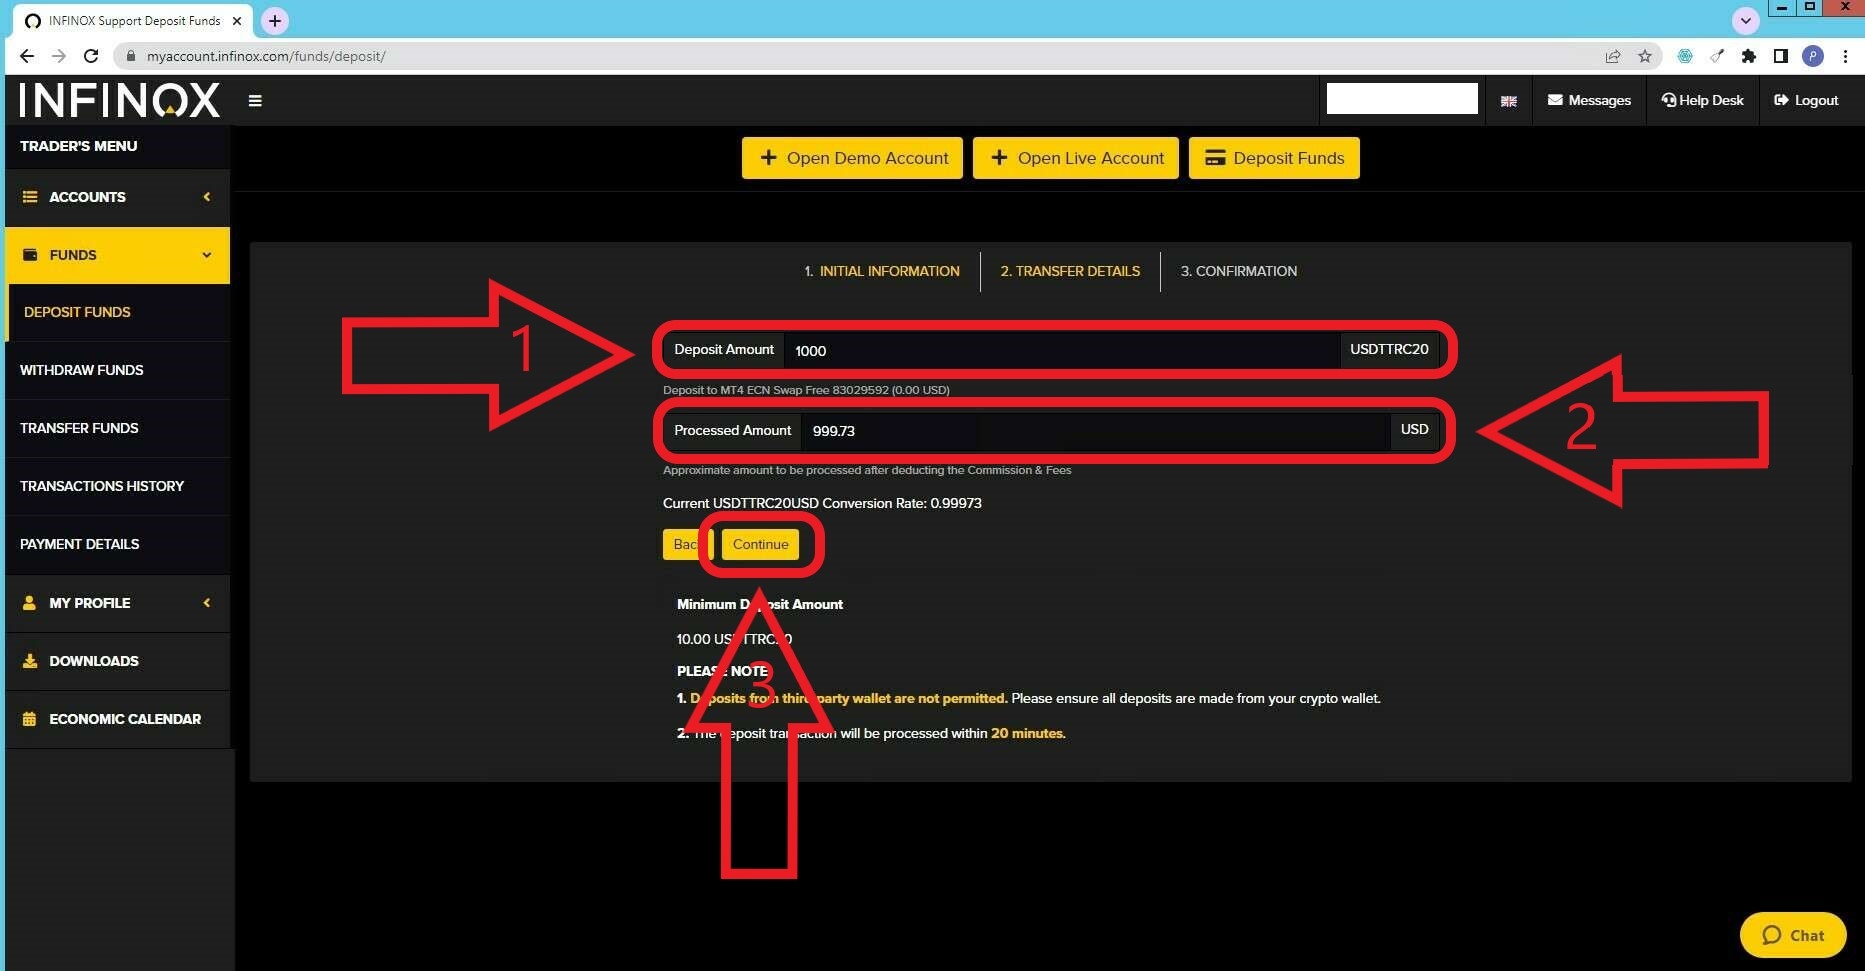Open the Help Desk link
The height and width of the screenshot is (971, 1865).
point(1702,100)
